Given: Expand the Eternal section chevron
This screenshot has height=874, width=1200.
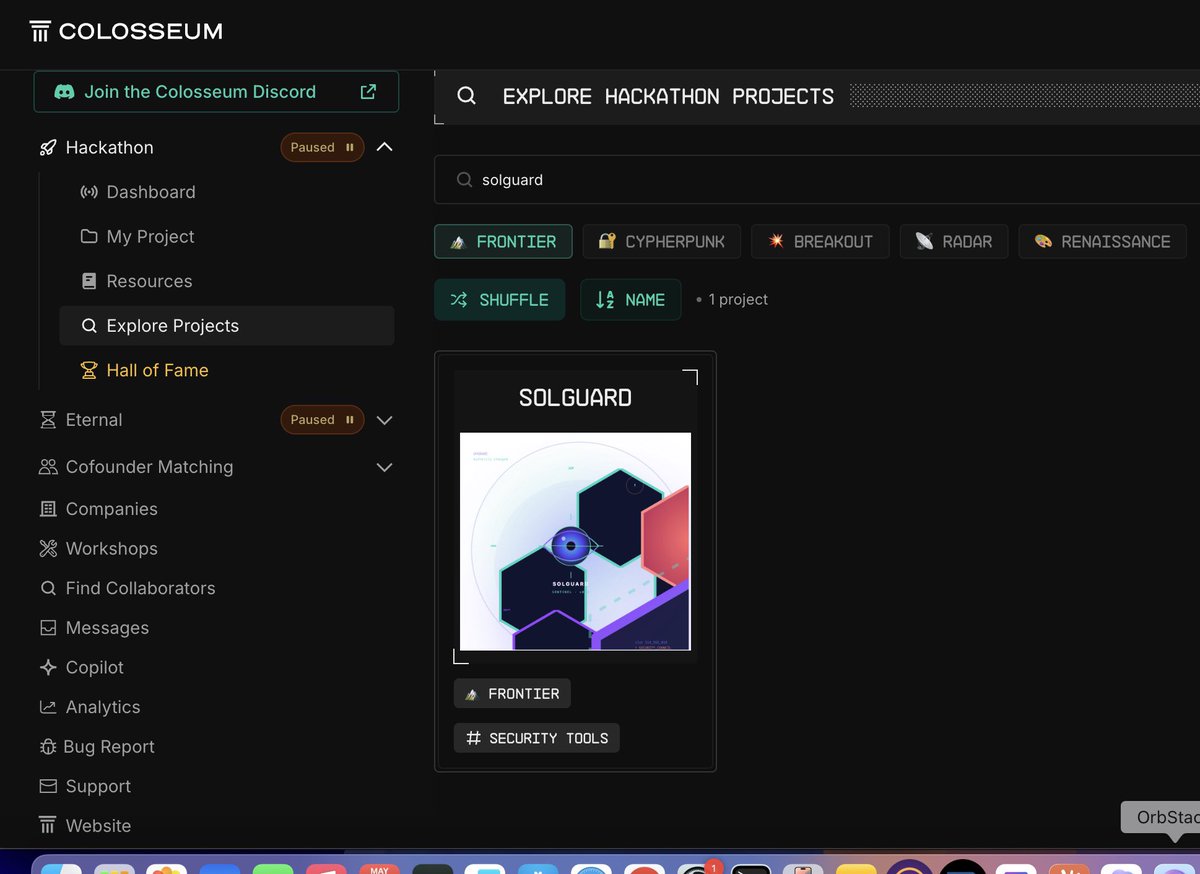Looking at the screenshot, I should pyautogui.click(x=384, y=420).
